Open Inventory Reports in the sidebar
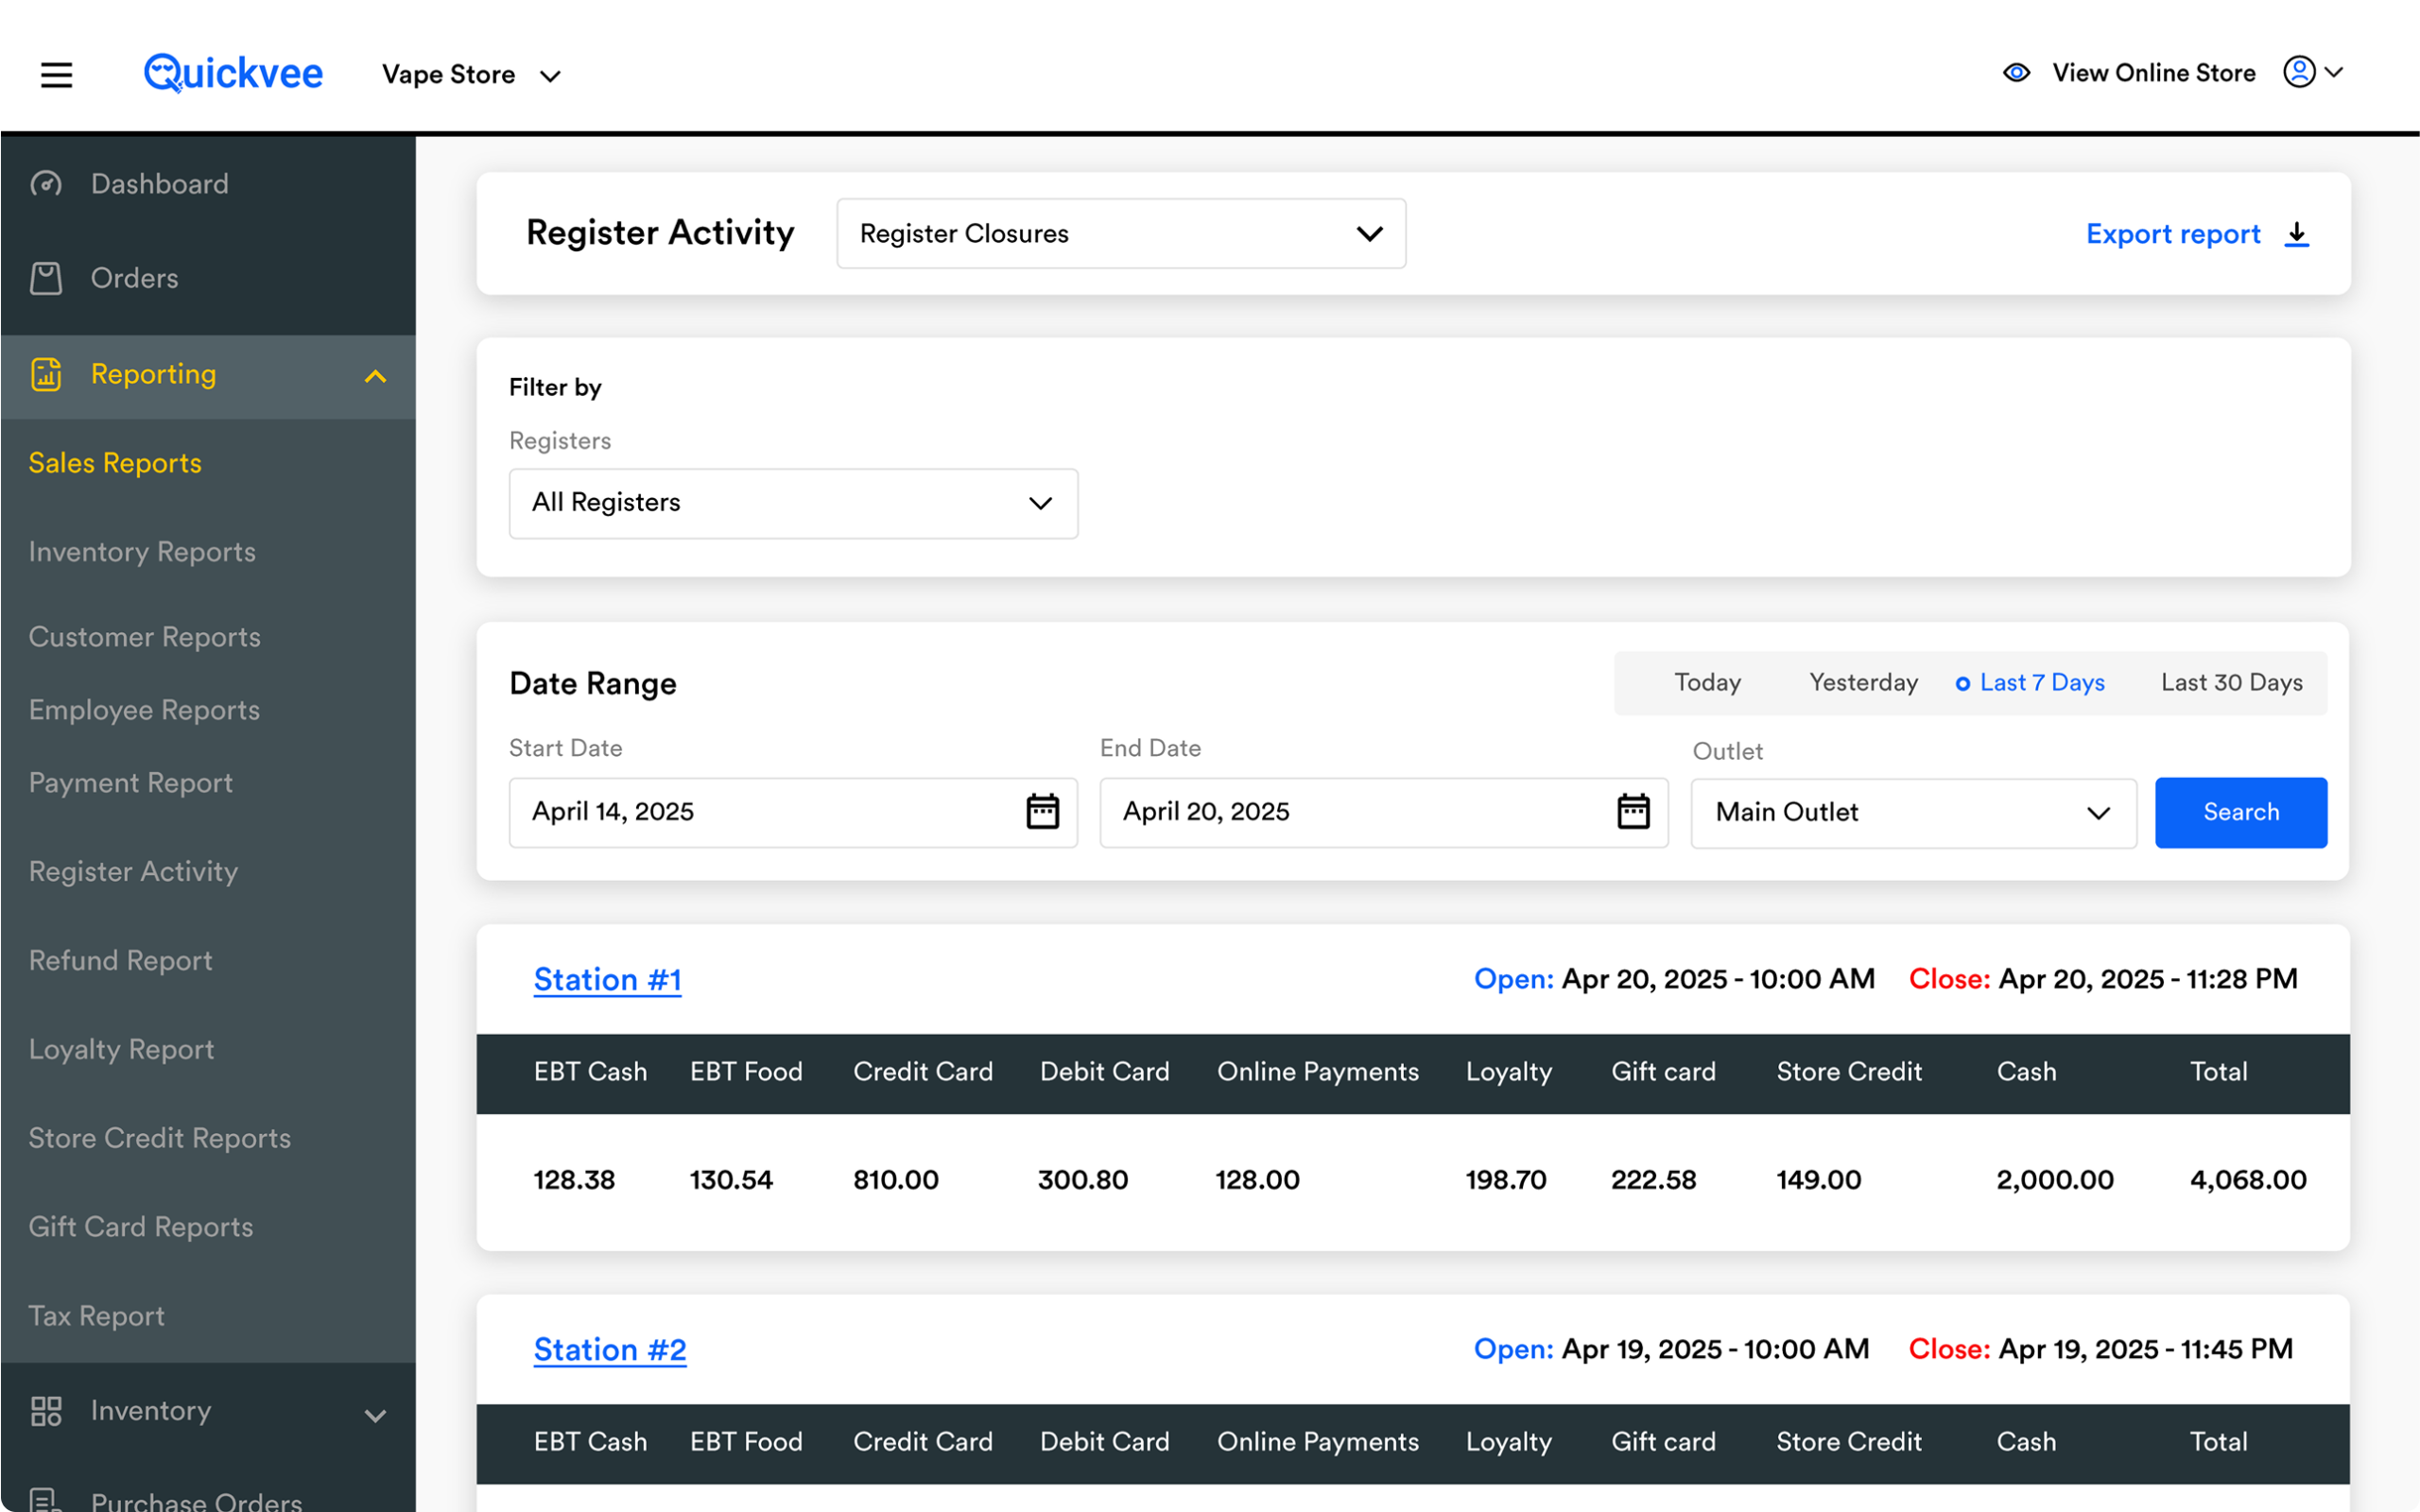The height and width of the screenshot is (1512, 2420). tap(142, 552)
